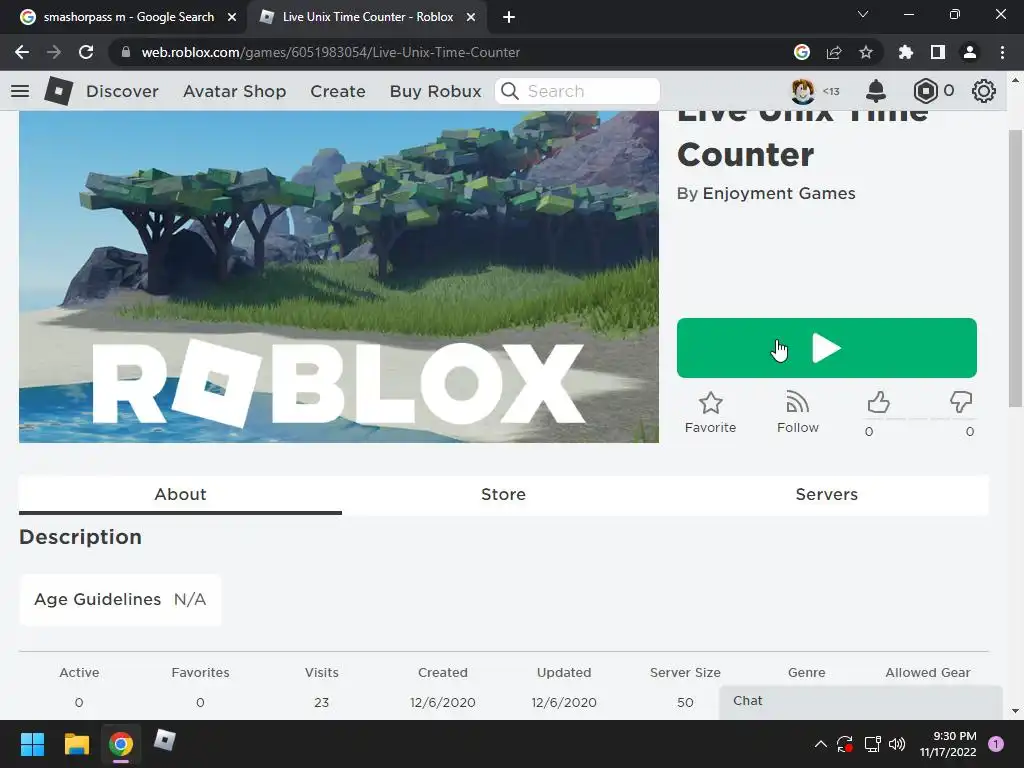Follow the game via Follow icon

point(797,413)
